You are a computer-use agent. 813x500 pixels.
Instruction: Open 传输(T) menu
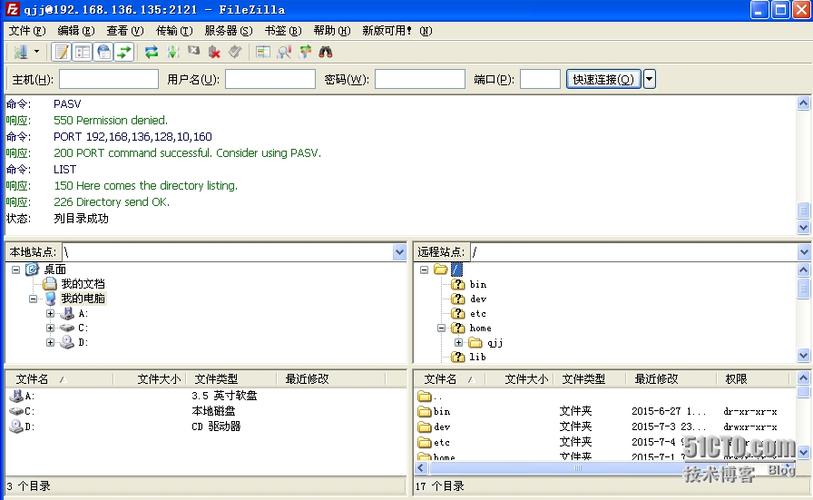[x=174, y=31]
